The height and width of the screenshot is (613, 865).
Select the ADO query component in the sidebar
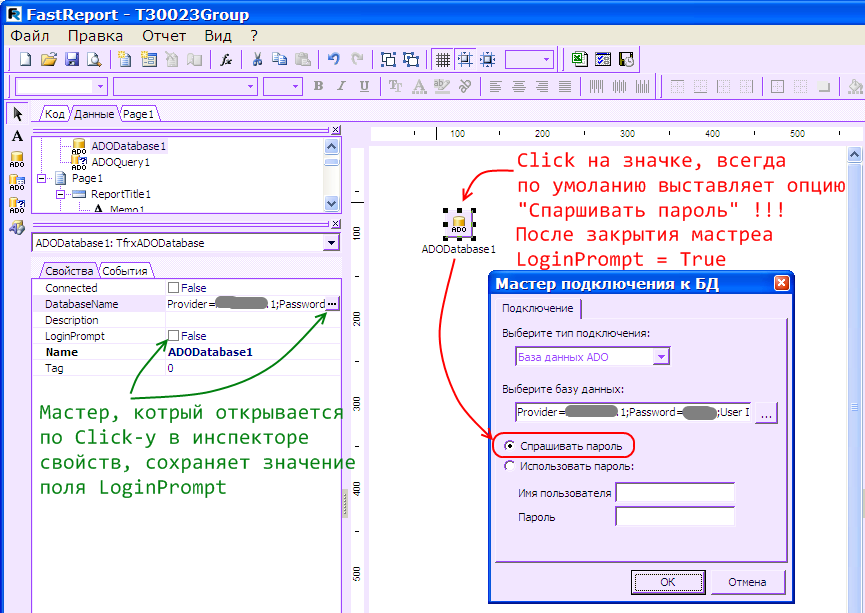pyautogui.click(x=17, y=205)
